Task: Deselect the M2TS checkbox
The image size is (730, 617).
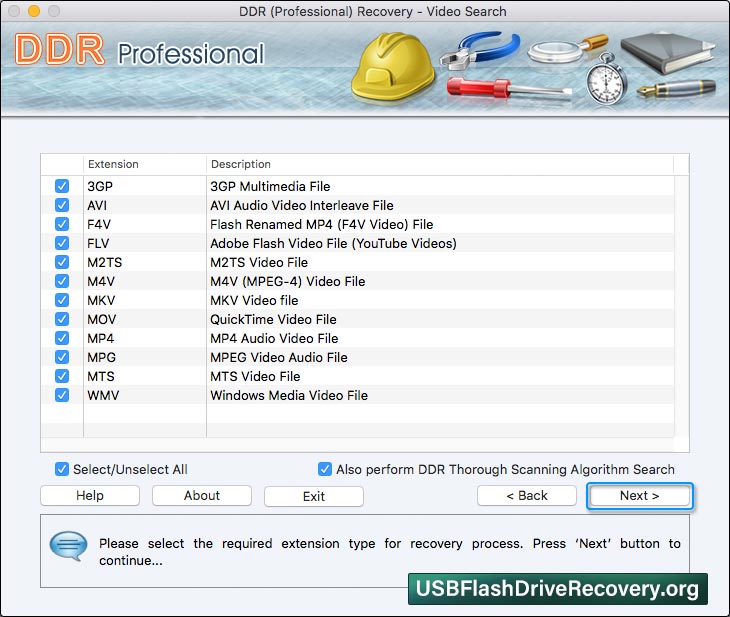Action: tap(61, 262)
